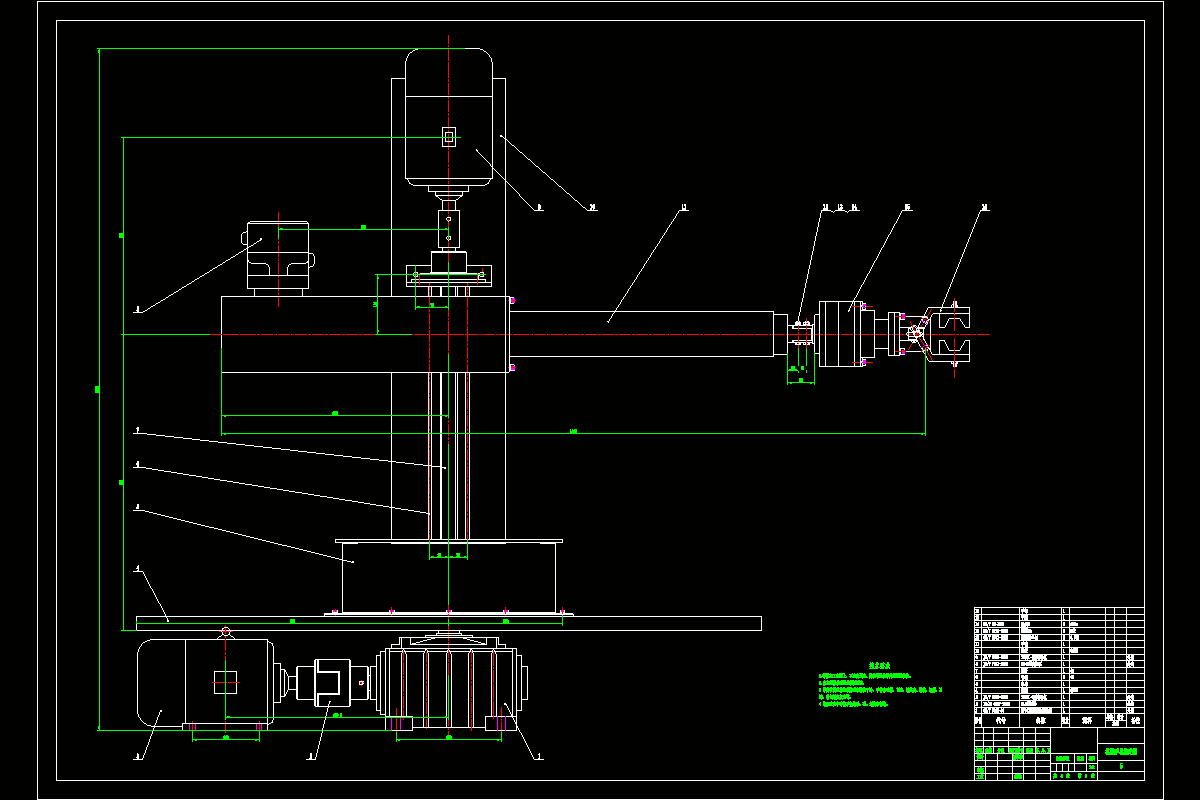Image resolution: width=1200 pixels, height=800 pixels.
Task: Select the pedestal box above the base plate
Action: 448,577
